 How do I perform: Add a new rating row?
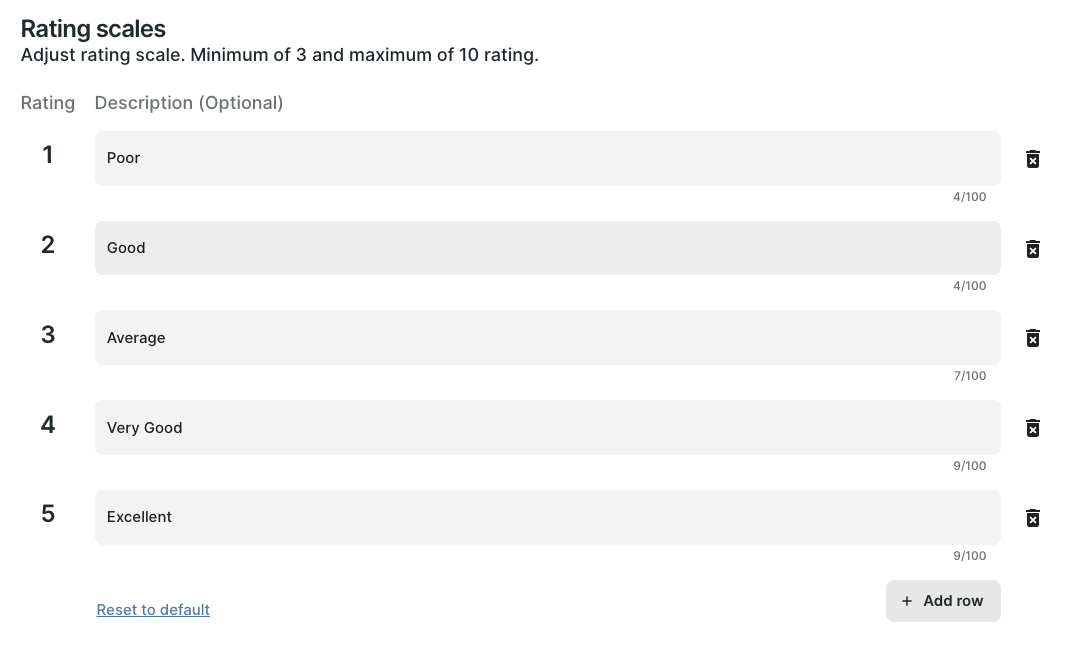tap(942, 601)
